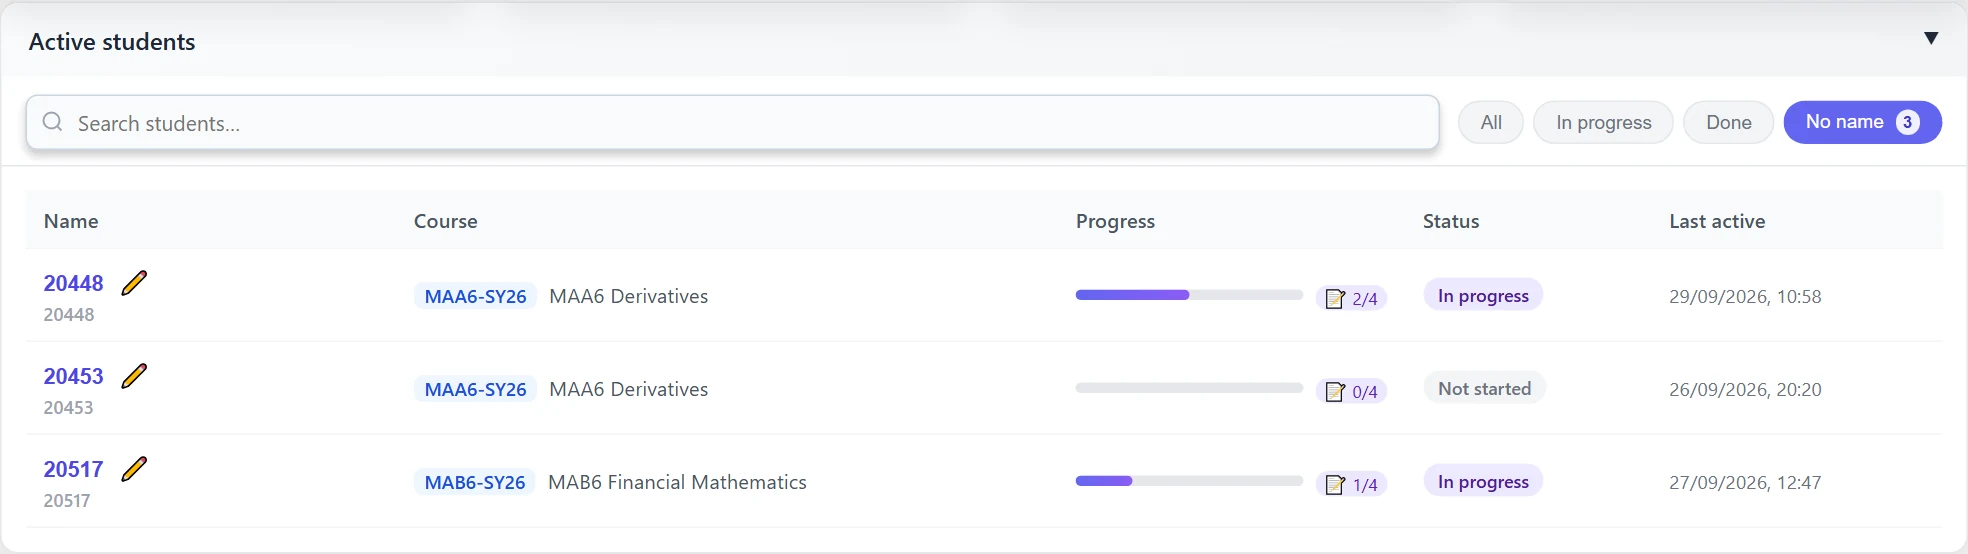Filter students by In progress

[1603, 122]
